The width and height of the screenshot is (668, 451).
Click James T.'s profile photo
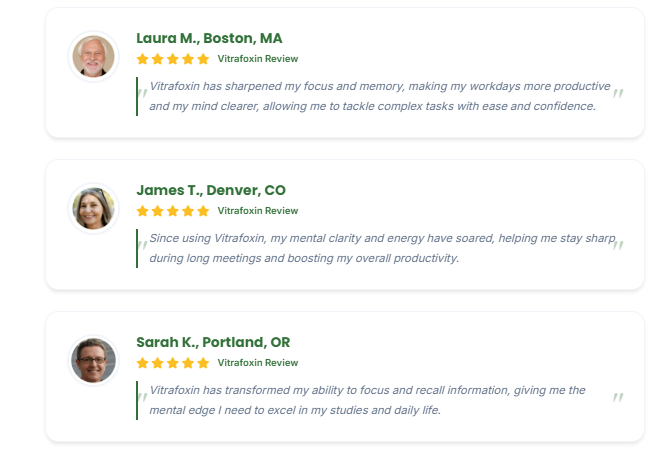click(93, 208)
